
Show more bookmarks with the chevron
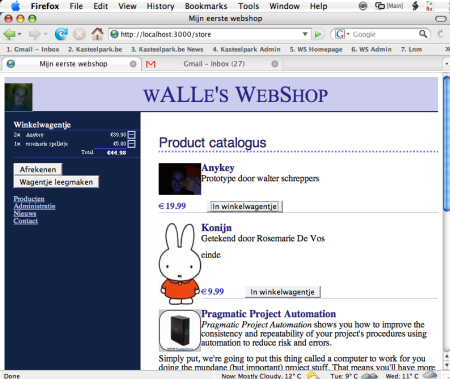click(x=447, y=49)
